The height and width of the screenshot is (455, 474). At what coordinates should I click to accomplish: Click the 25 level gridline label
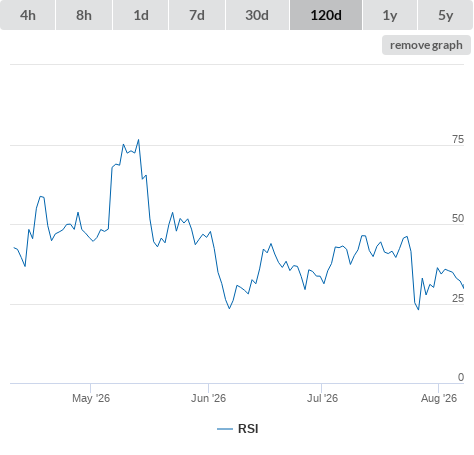(458, 298)
